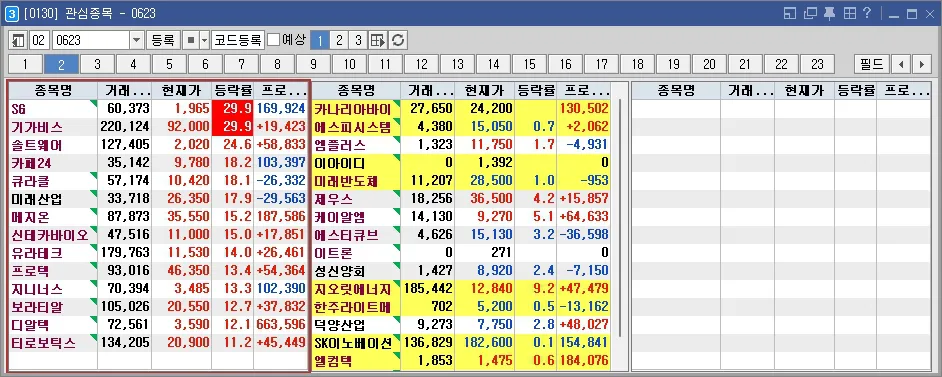Select 지오릿에너지 stock name
The image size is (942, 377).
coord(353,289)
